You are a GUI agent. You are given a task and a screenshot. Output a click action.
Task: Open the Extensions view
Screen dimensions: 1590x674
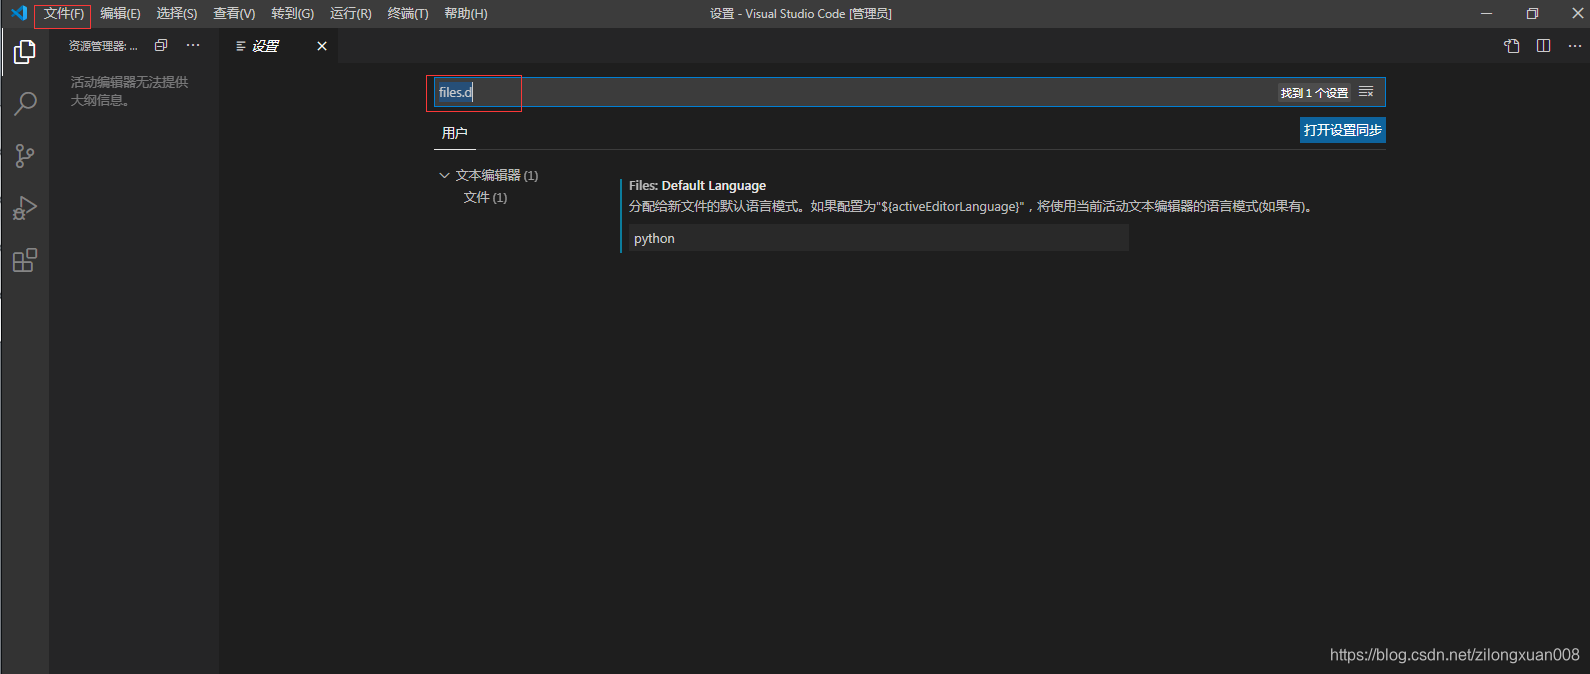point(25,260)
